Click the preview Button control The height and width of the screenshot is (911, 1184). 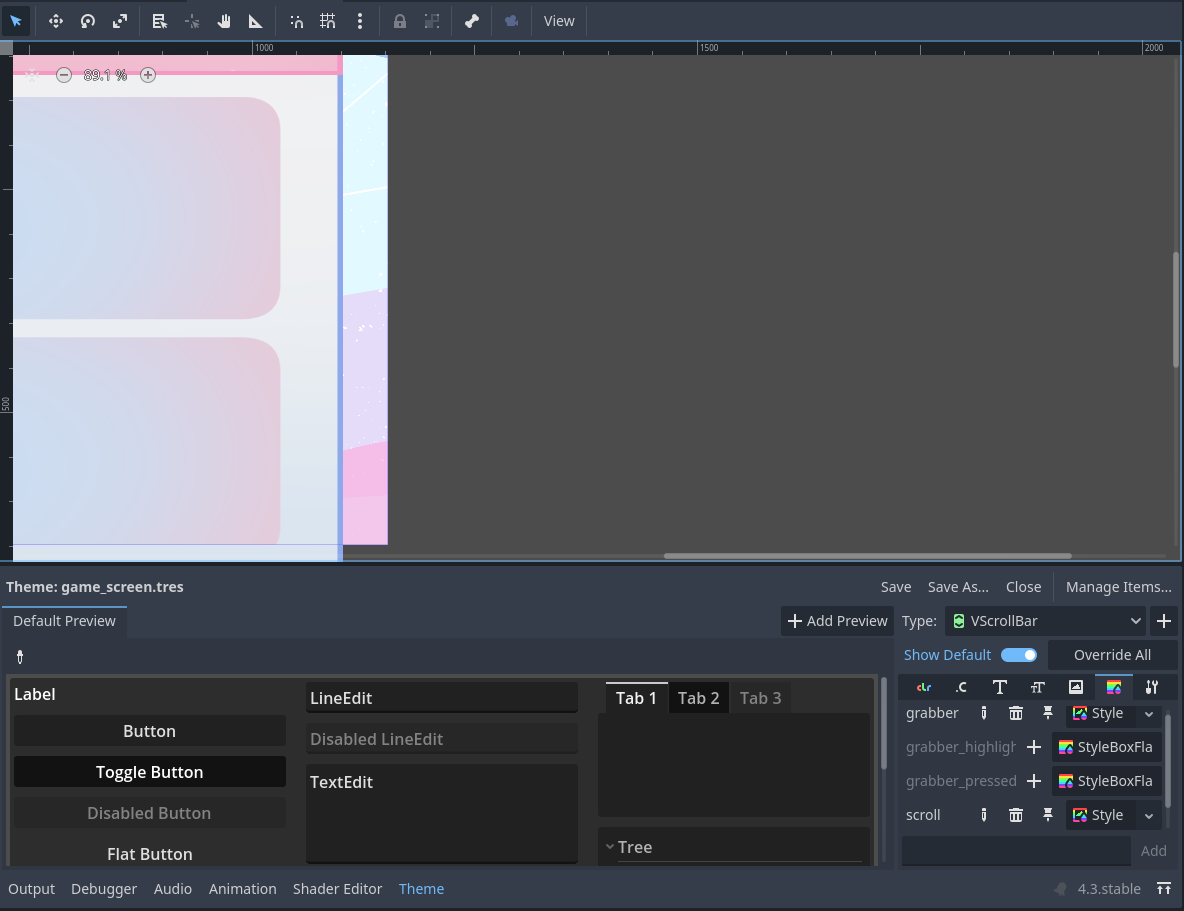point(150,731)
